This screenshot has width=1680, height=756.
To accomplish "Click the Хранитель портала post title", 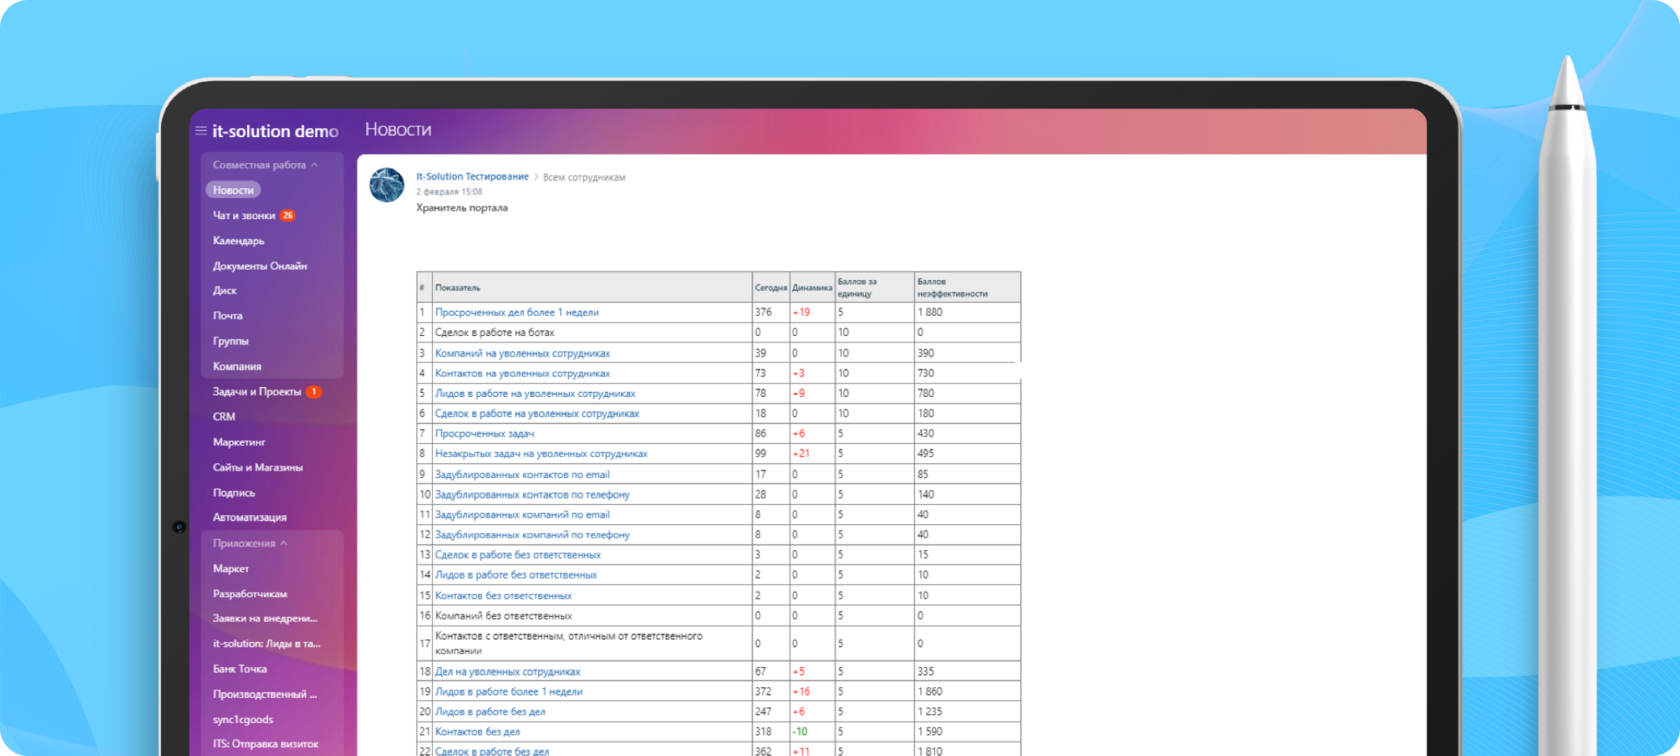I will point(462,208).
